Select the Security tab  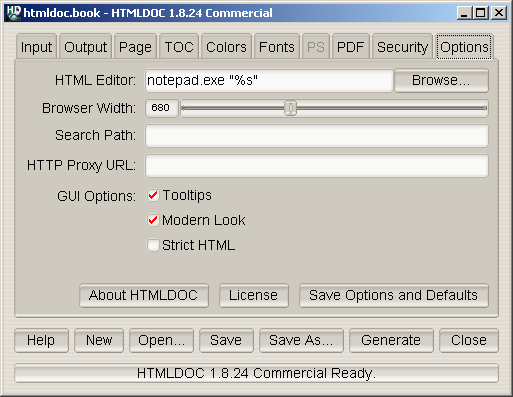402,46
